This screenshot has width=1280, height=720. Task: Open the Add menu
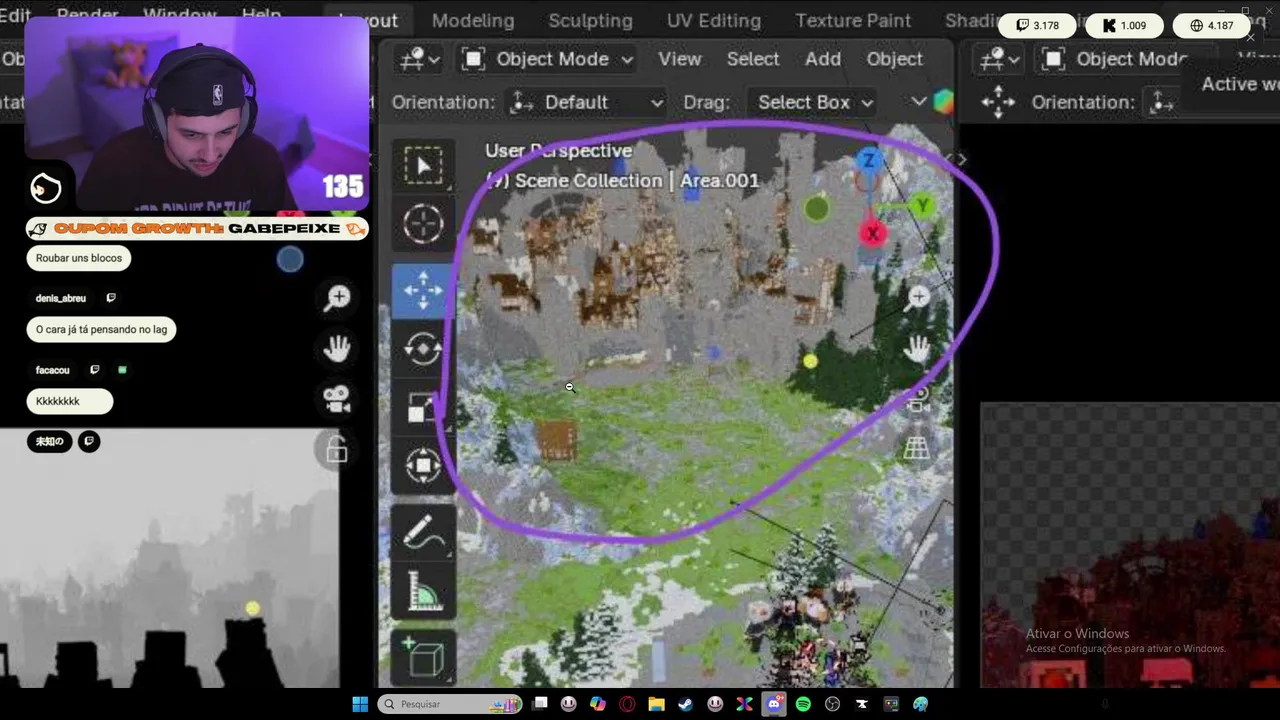pyautogui.click(x=823, y=59)
